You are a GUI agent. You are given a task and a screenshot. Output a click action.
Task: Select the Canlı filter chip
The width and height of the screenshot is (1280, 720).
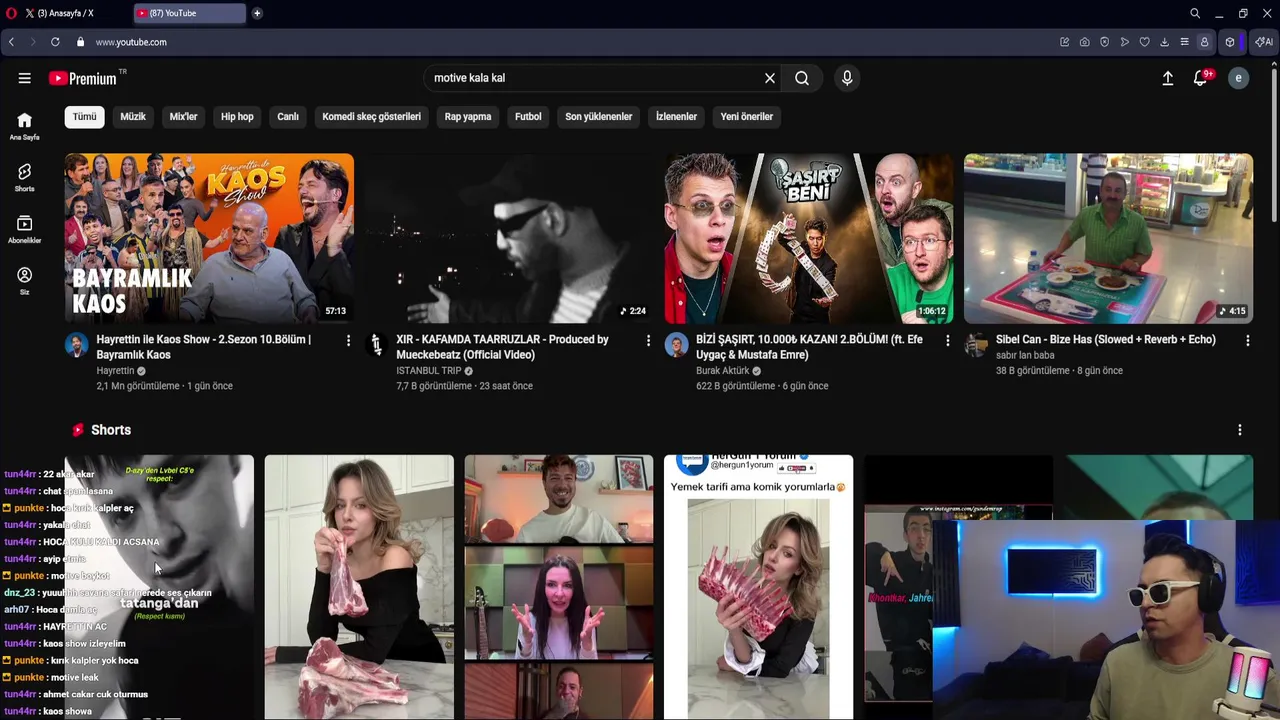(x=288, y=116)
